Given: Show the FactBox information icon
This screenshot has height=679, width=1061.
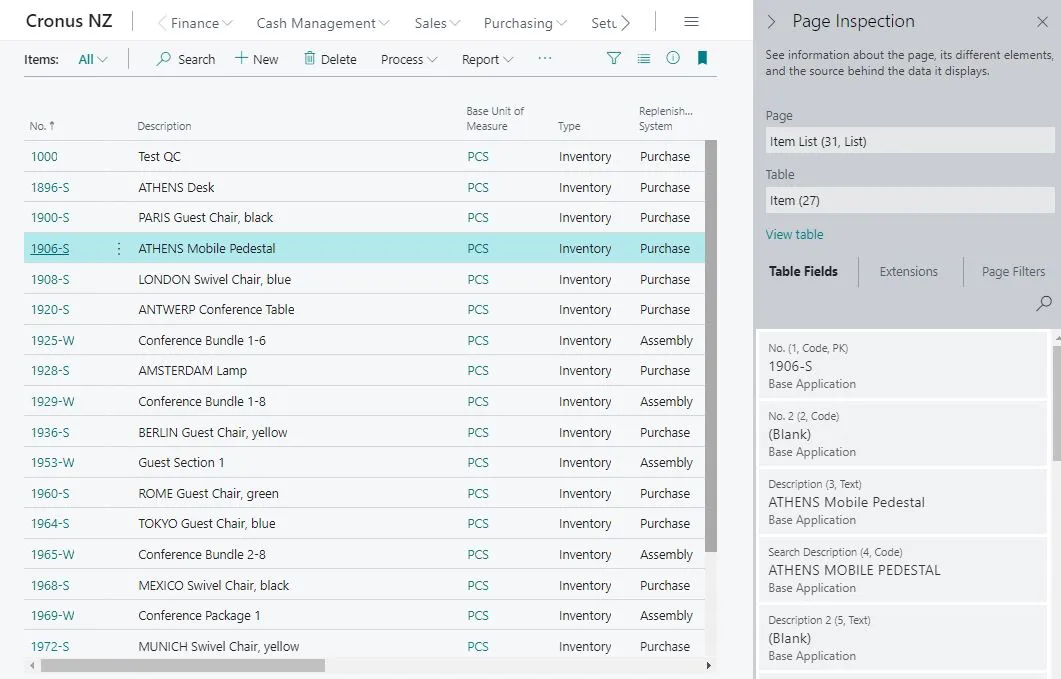Looking at the screenshot, I should [673, 58].
